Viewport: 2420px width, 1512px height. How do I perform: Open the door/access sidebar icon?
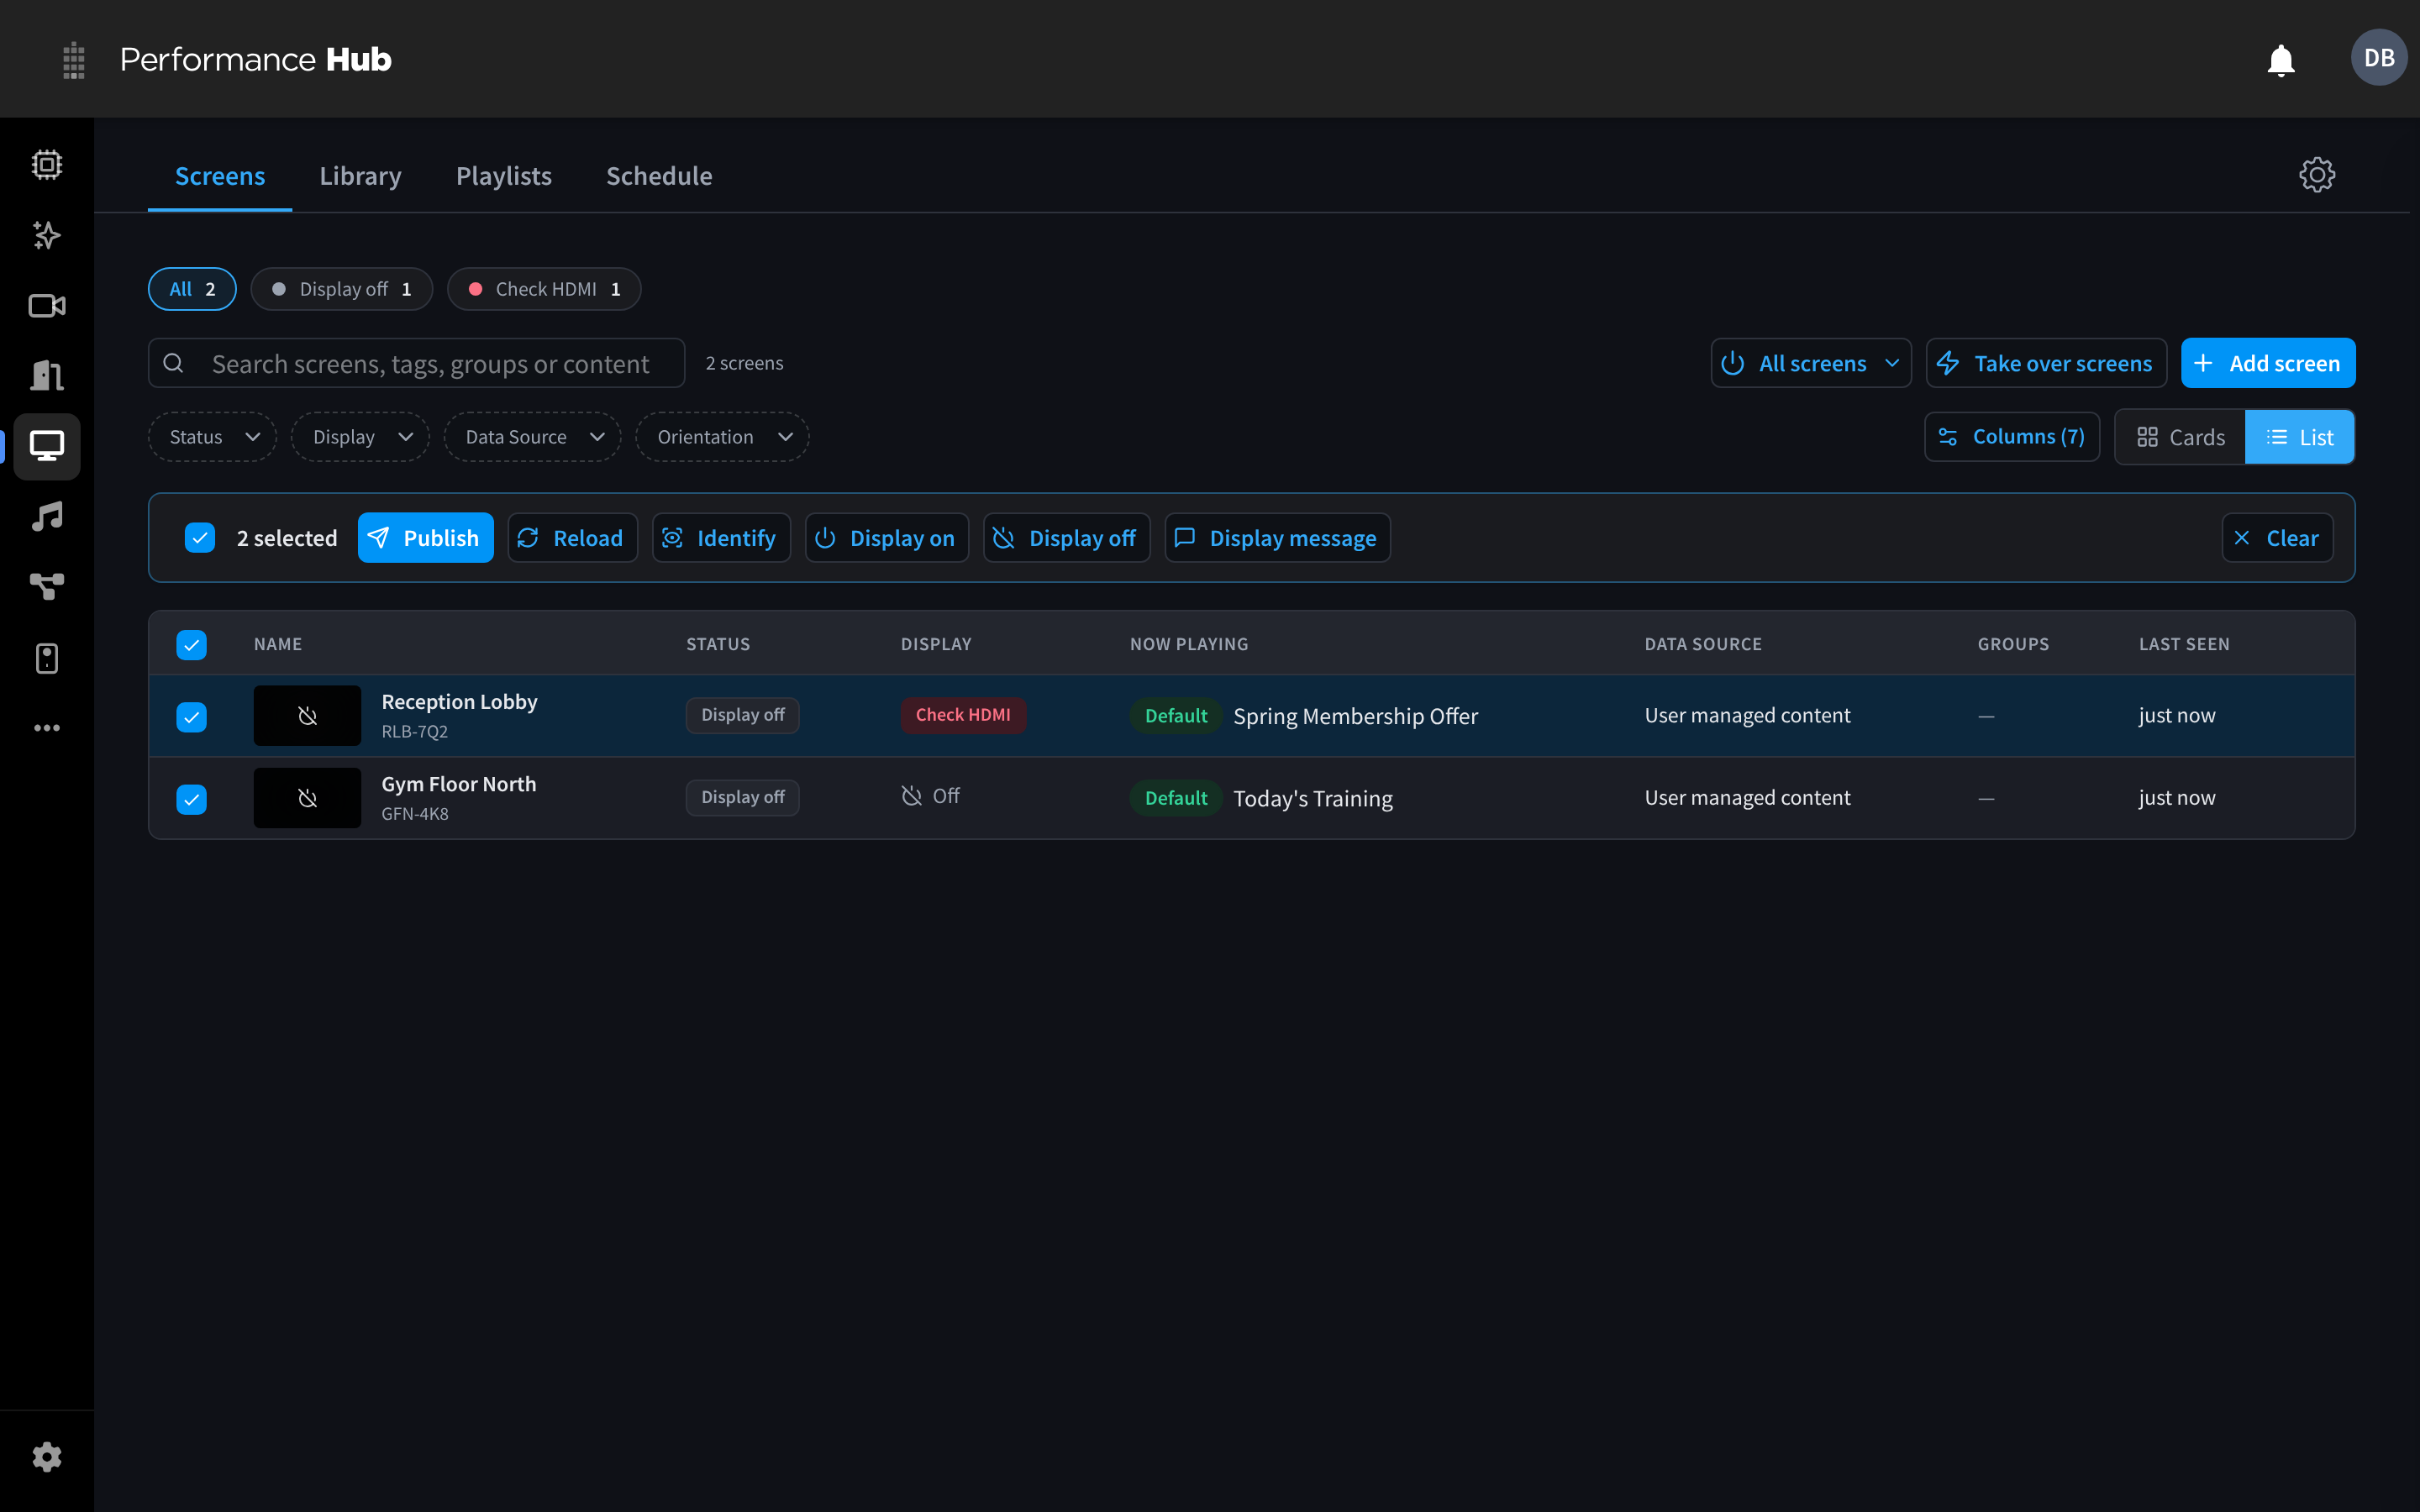point(47,376)
